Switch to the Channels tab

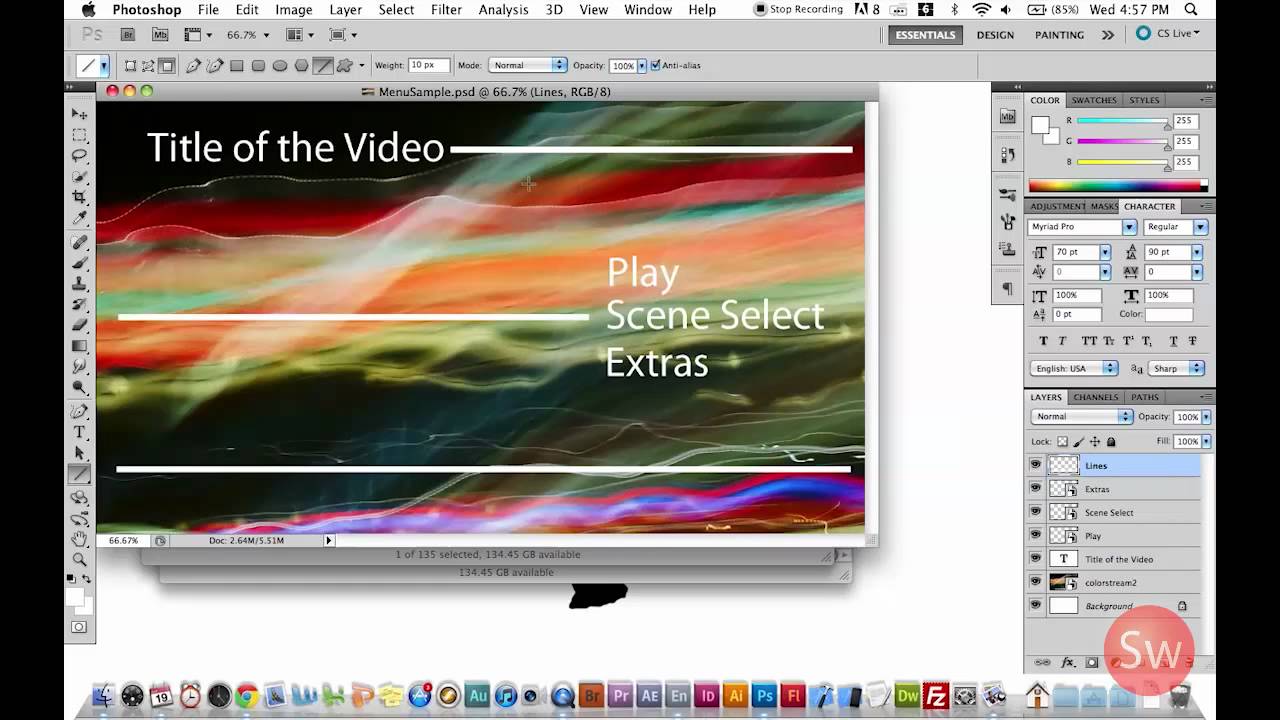point(1096,397)
